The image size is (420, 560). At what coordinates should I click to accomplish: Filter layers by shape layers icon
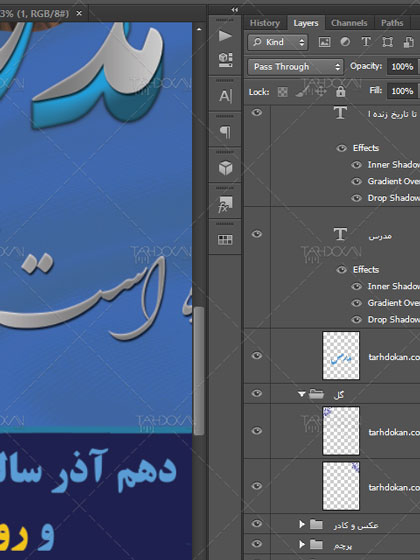click(x=388, y=42)
